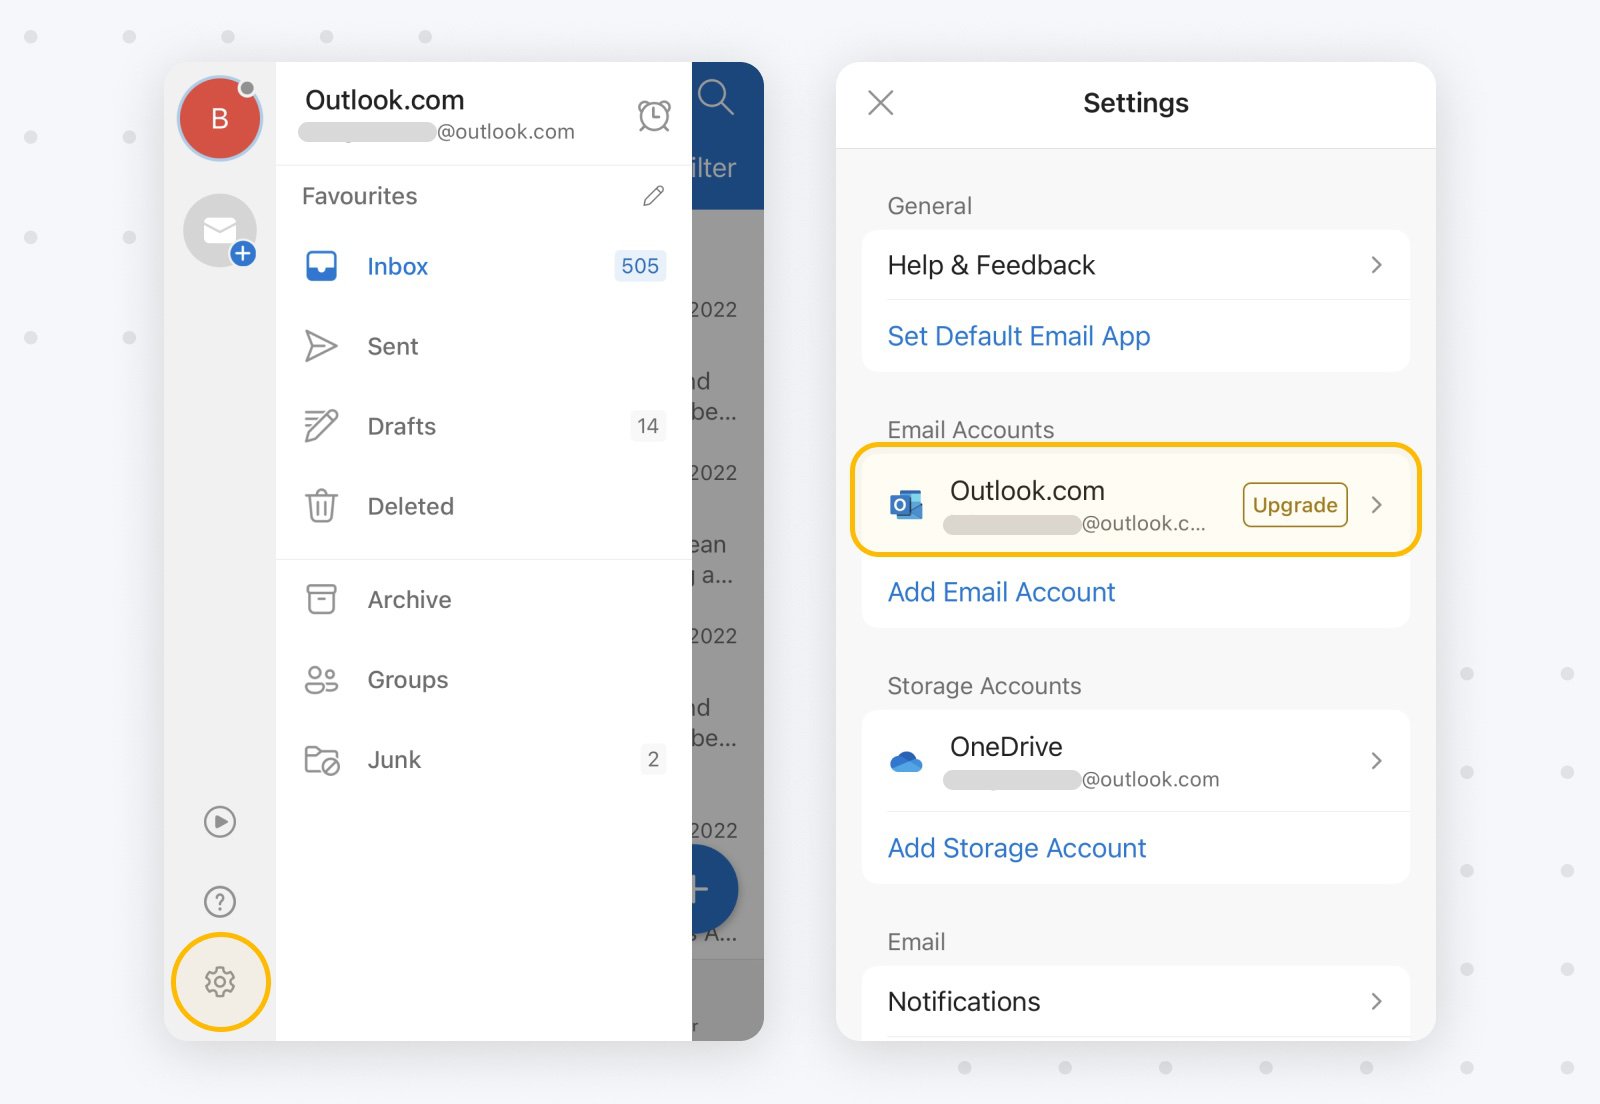Open the Help question mark icon
The width and height of the screenshot is (1600, 1104).
pos(220,901)
